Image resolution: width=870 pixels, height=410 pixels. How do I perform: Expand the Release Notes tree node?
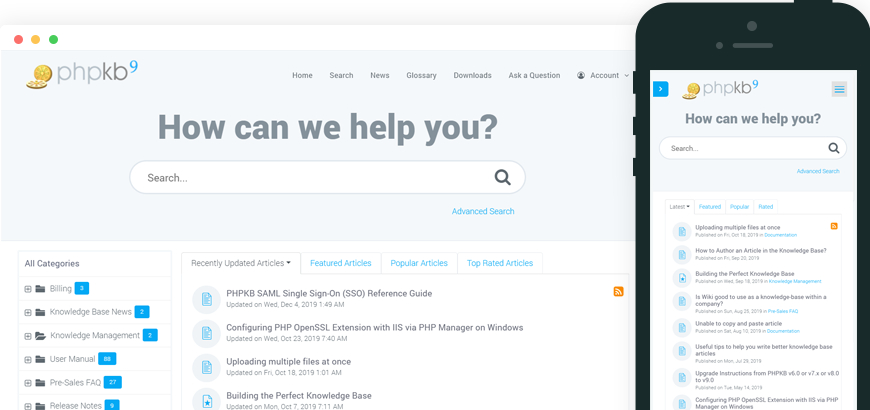pyautogui.click(x=28, y=406)
